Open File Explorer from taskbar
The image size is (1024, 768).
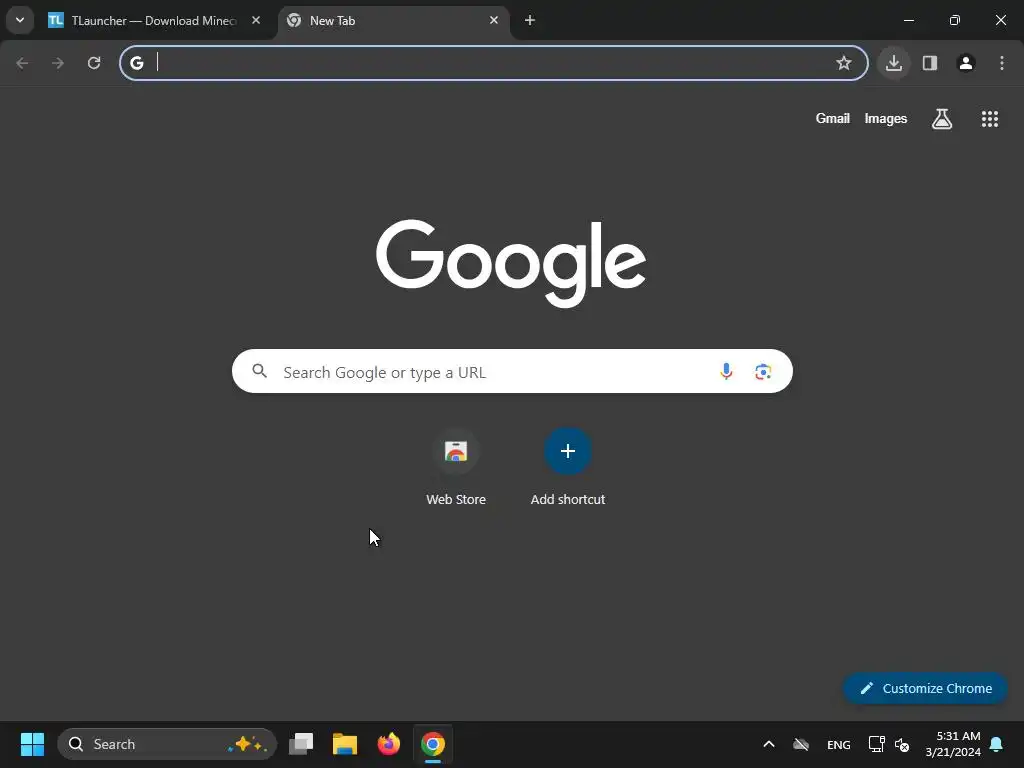click(x=345, y=744)
